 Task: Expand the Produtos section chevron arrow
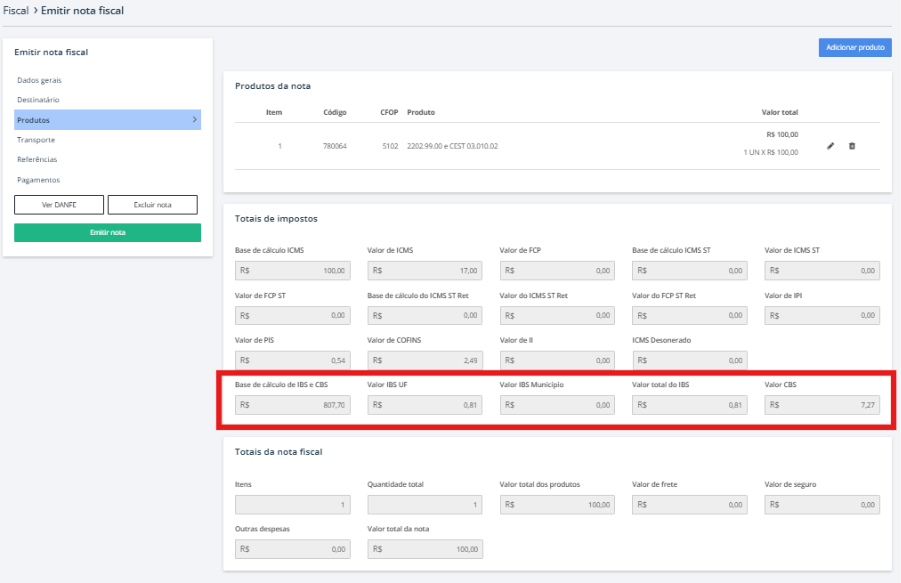pyautogui.click(x=194, y=120)
